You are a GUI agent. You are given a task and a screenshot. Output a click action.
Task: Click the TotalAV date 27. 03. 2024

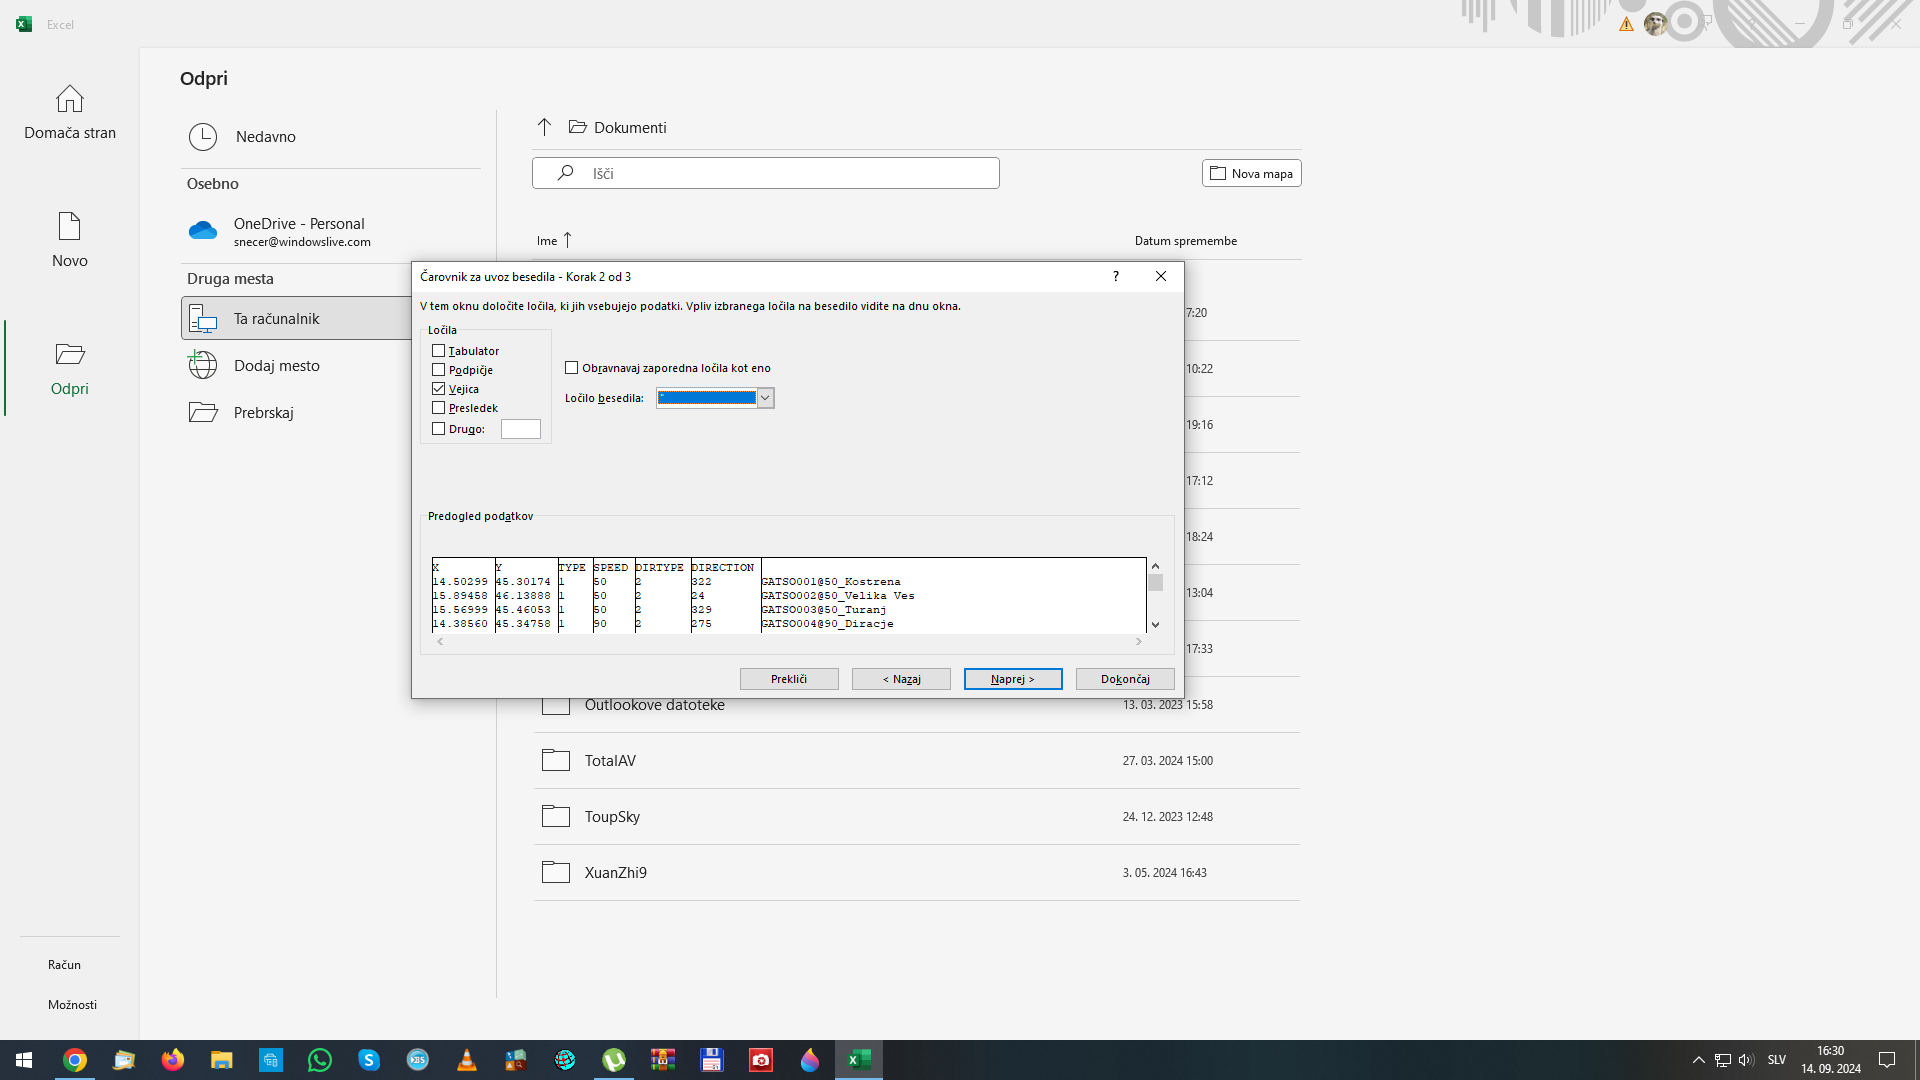pyautogui.click(x=1168, y=761)
